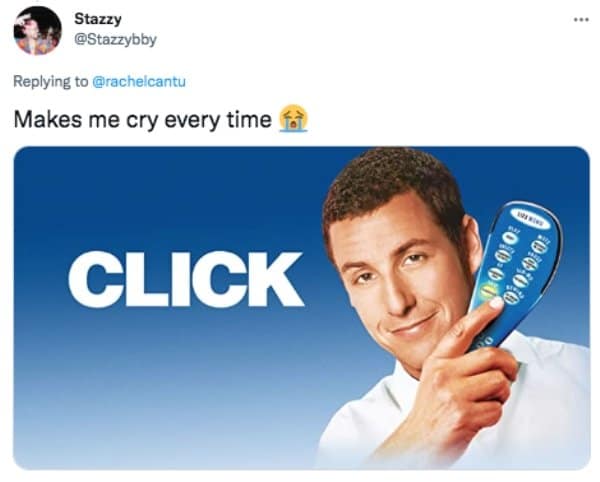Select the 'Makes me cry every time' text
The image size is (600, 482).
pyautogui.click(x=142, y=120)
